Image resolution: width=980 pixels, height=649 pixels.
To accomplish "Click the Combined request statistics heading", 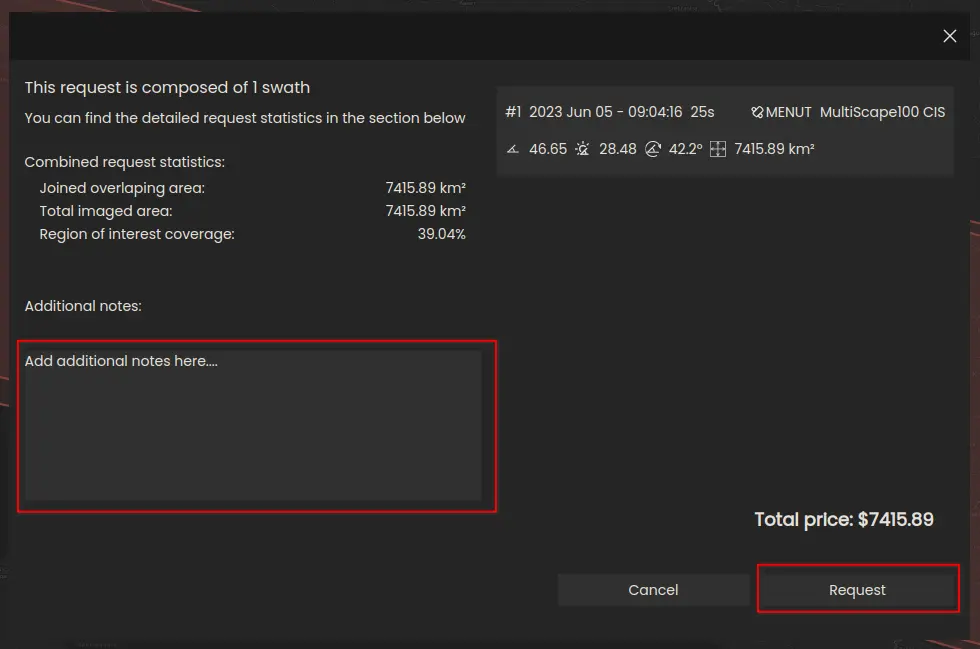I will 125,162.
